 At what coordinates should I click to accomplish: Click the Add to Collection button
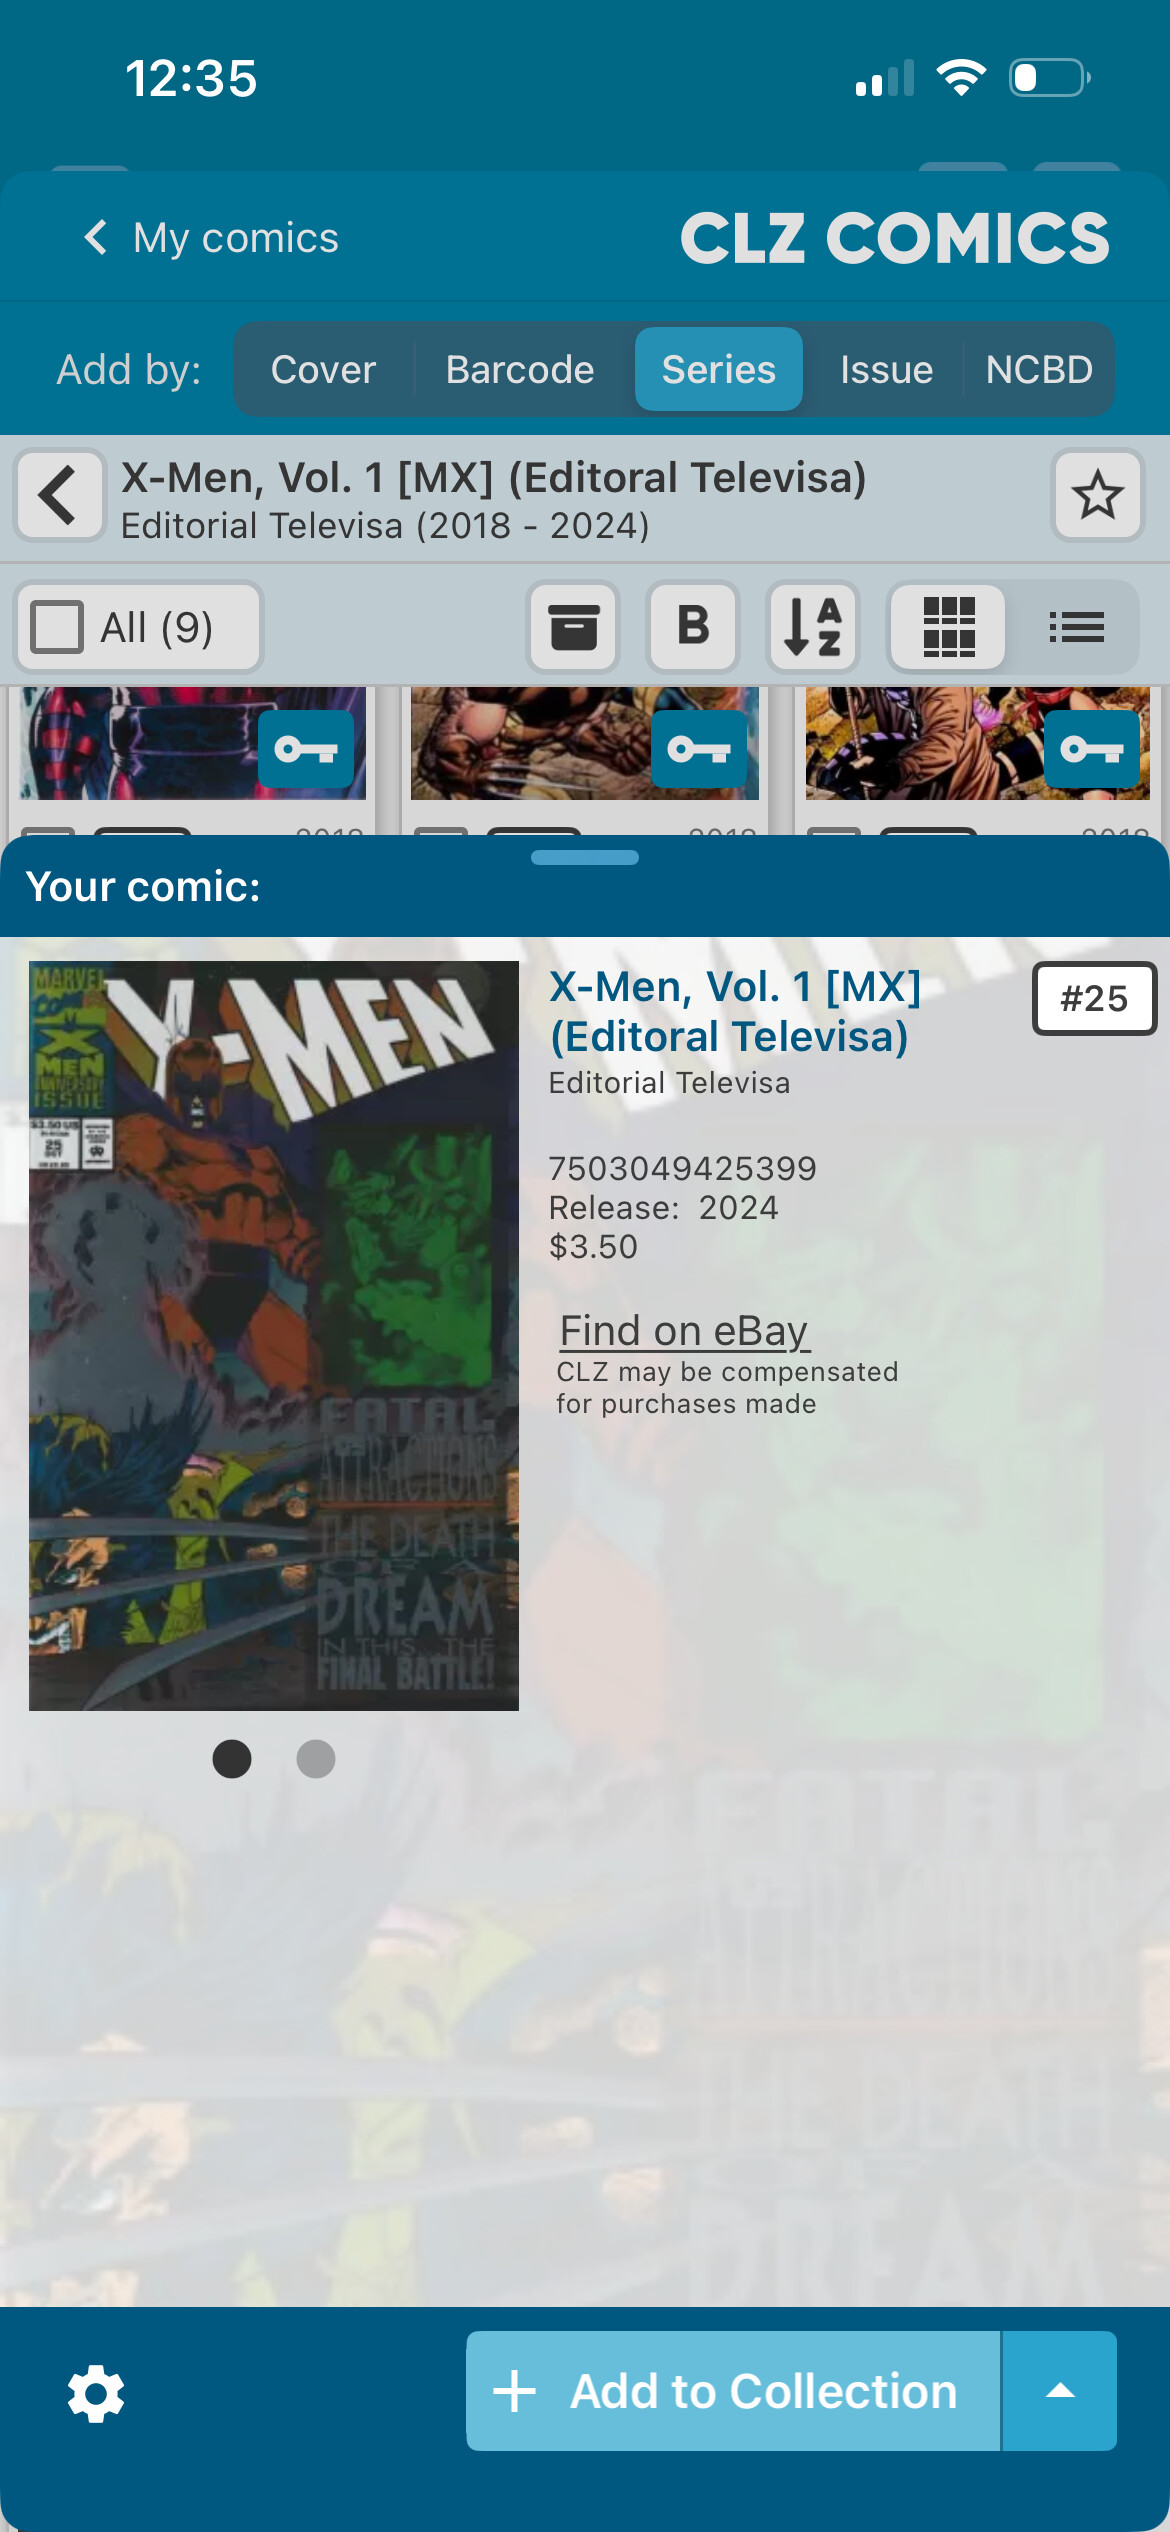click(734, 2391)
